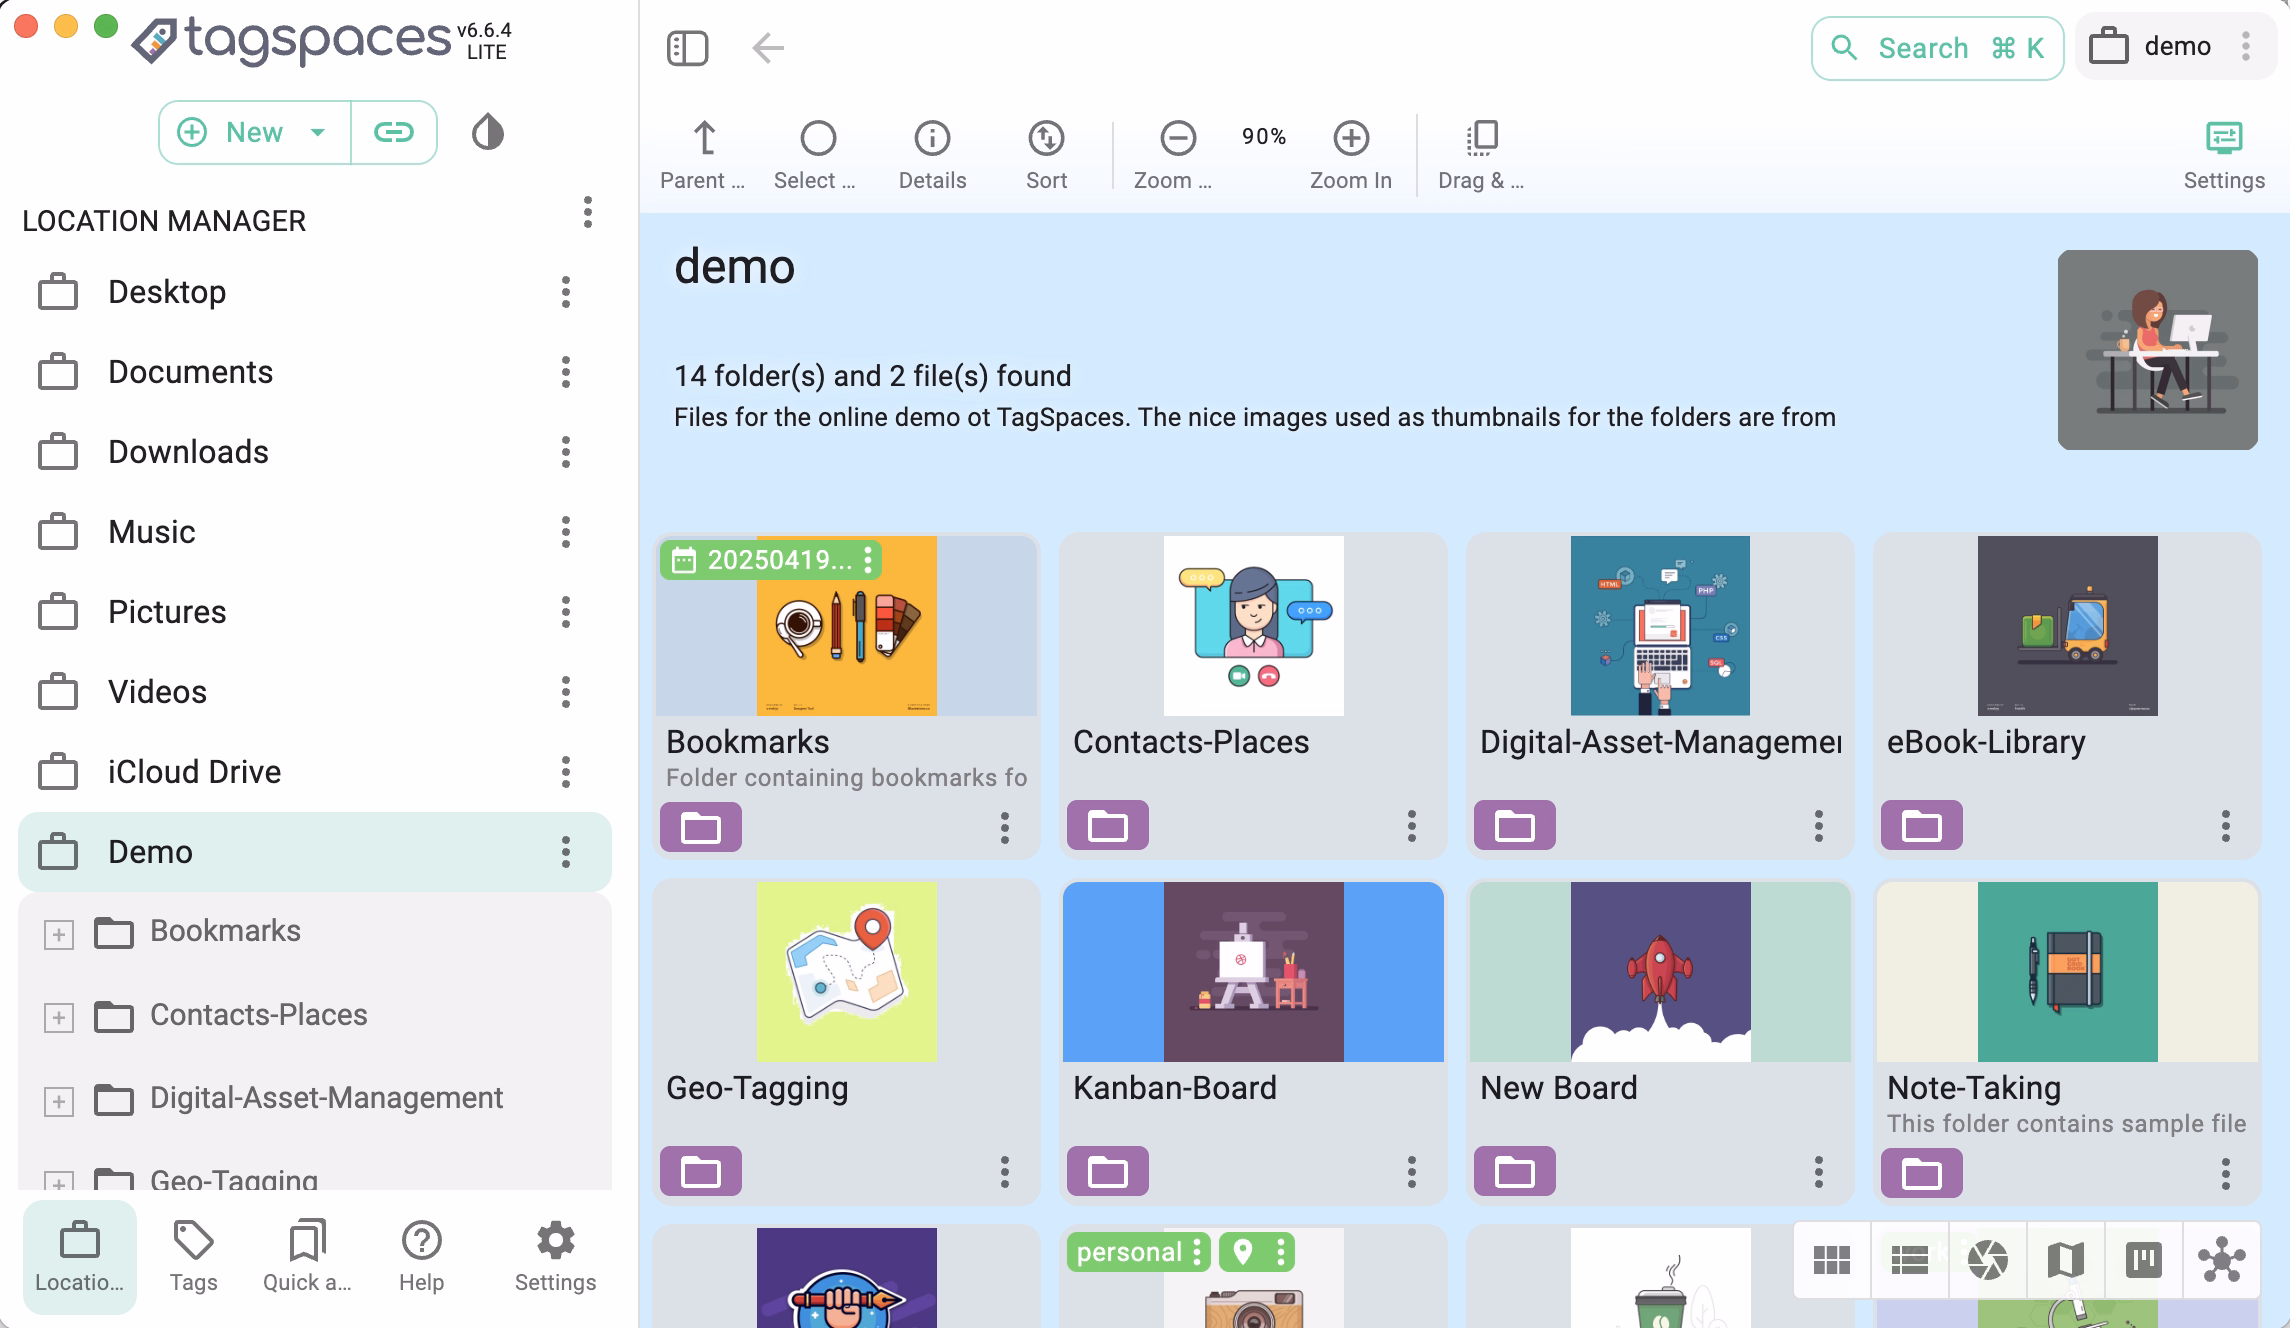Toggle the sidebar panel visibility
Image resolution: width=2290 pixels, height=1328 pixels.
687,48
